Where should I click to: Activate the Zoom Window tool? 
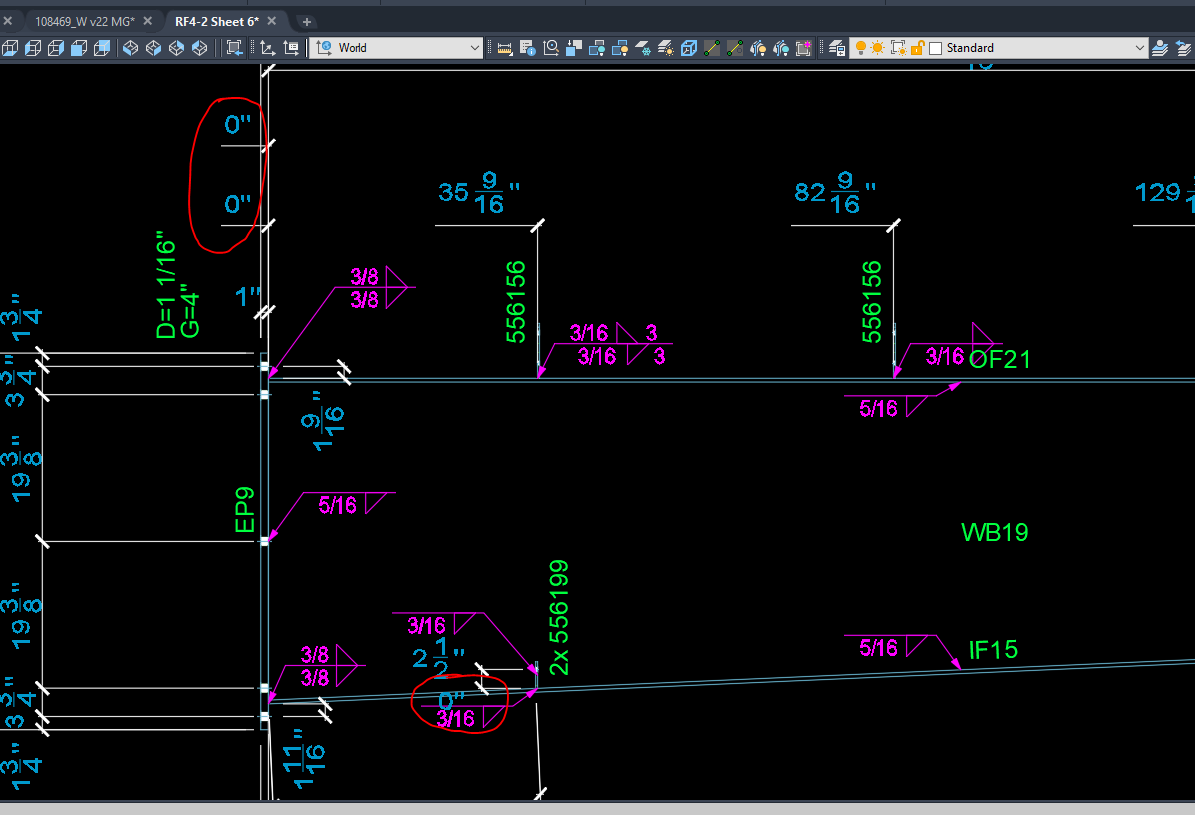[235, 47]
